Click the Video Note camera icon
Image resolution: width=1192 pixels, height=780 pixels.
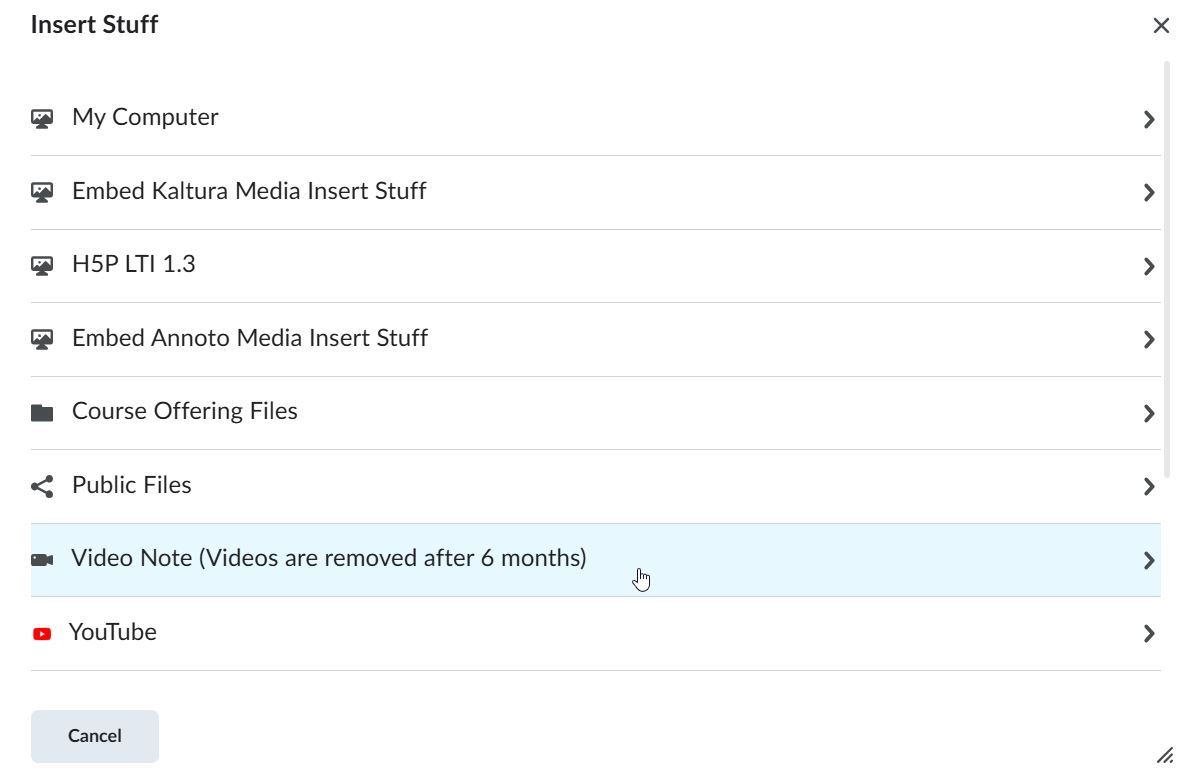tap(42, 560)
